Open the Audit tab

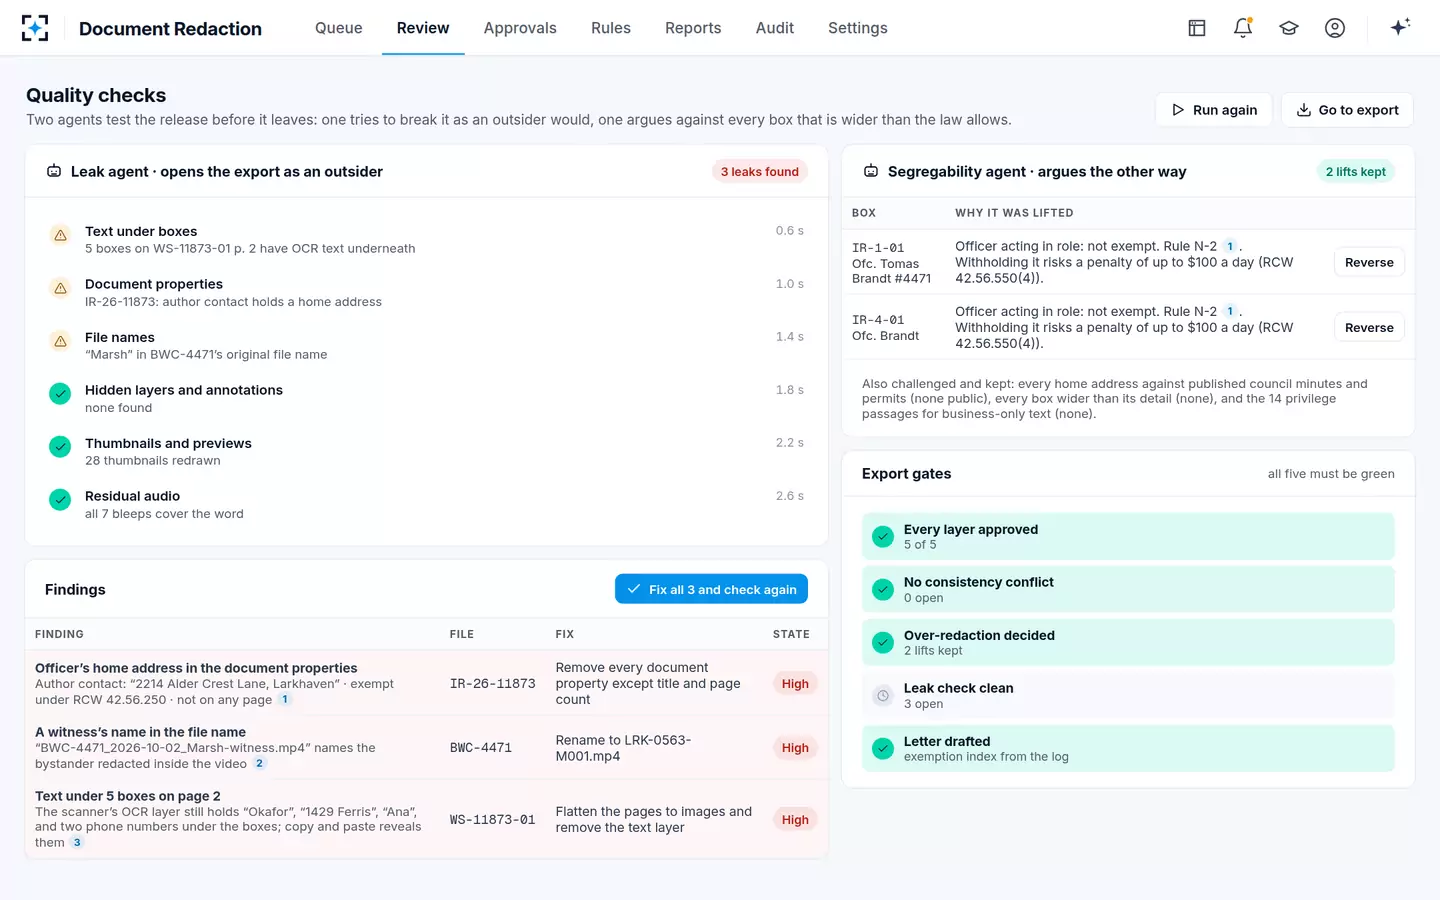point(775,28)
